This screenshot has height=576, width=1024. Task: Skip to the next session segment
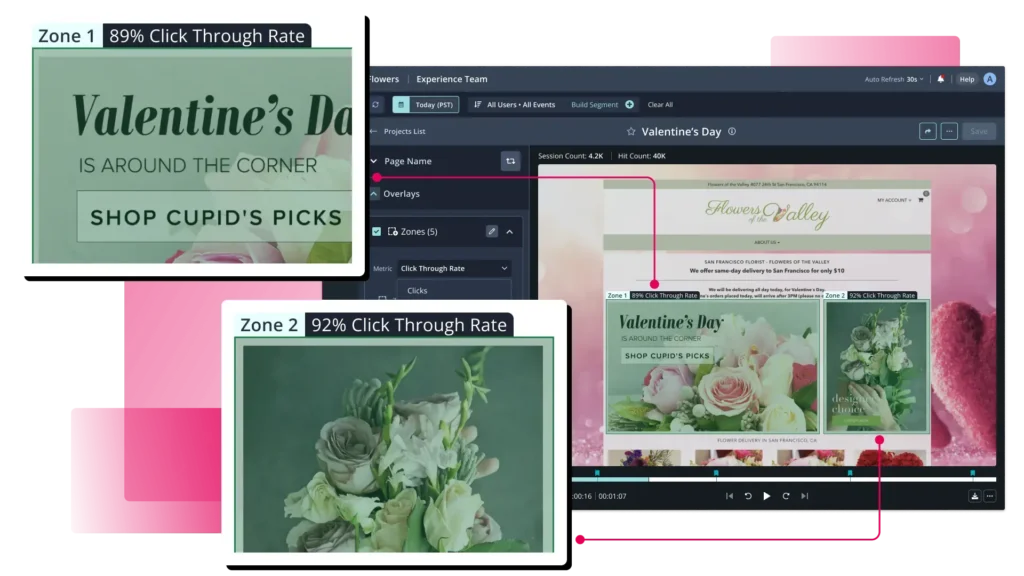point(805,496)
